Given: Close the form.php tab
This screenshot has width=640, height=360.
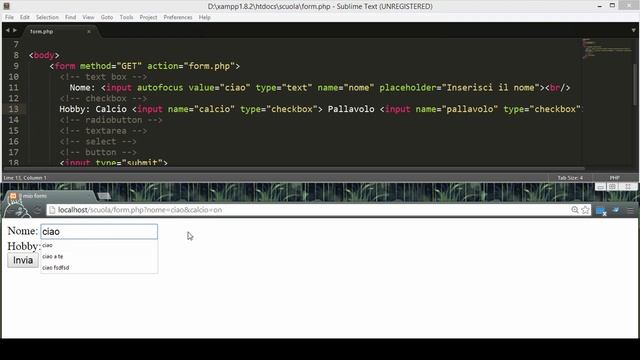Looking at the screenshot, I should click(x=89, y=31).
